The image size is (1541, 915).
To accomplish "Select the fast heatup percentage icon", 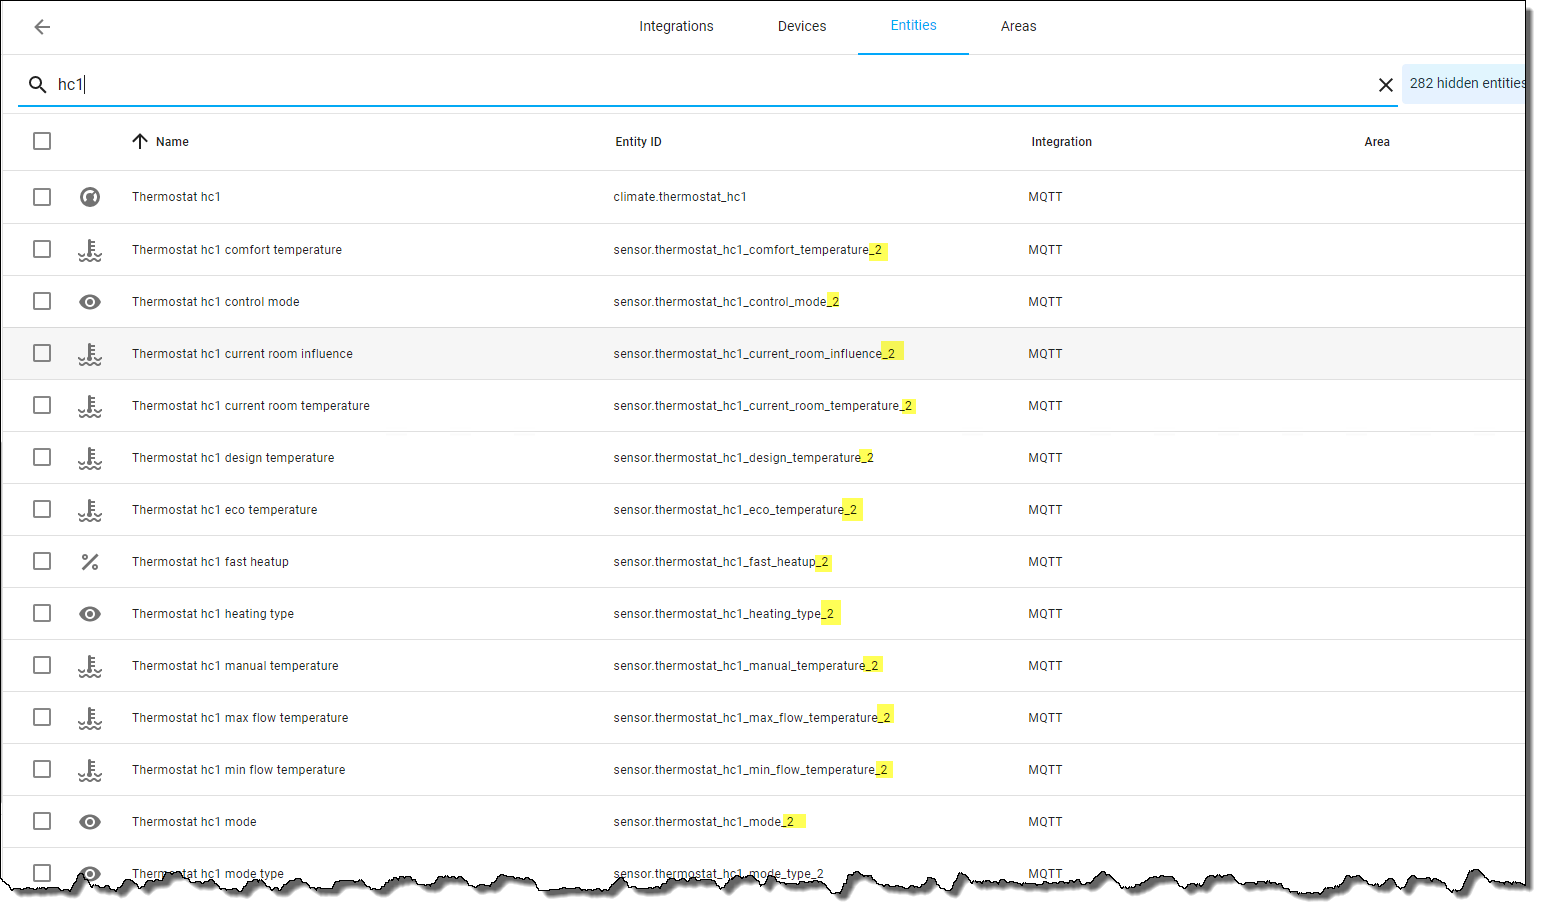I will click(90, 561).
